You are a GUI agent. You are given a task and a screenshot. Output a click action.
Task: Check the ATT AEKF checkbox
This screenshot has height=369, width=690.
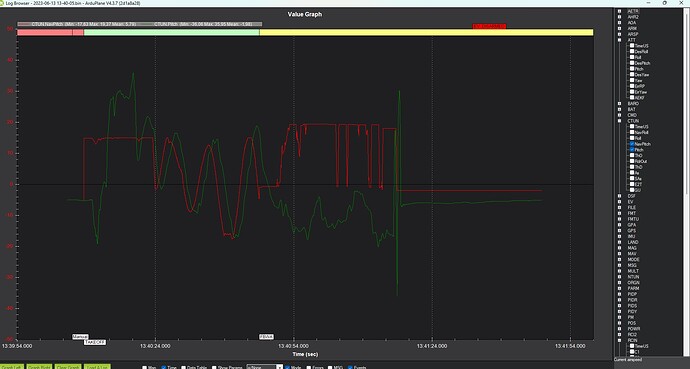[x=632, y=98]
